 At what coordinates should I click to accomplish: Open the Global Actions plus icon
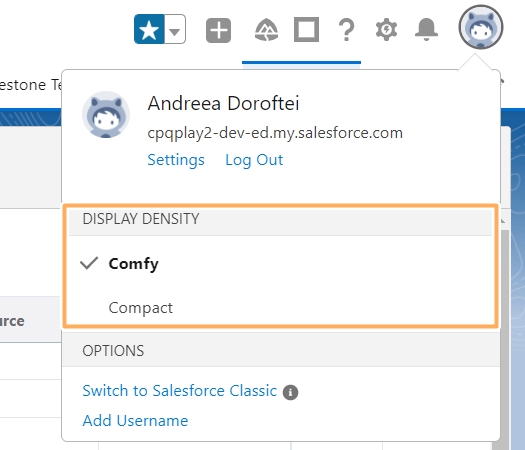tap(218, 30)
